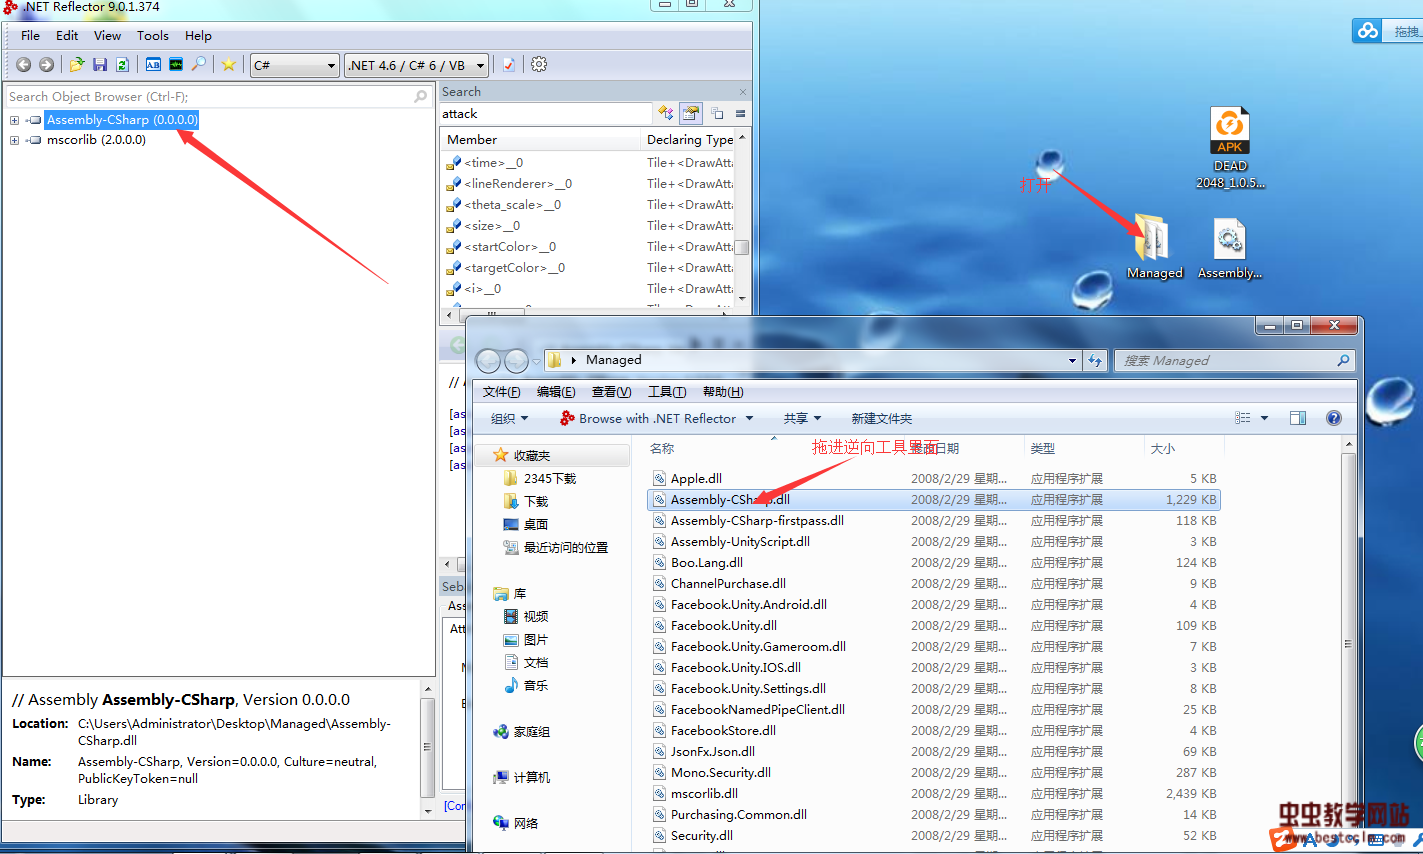Open 工具(T) menu in Managed Explorer window
Viewport: 1423px width, 854px height.
[666, 392]
